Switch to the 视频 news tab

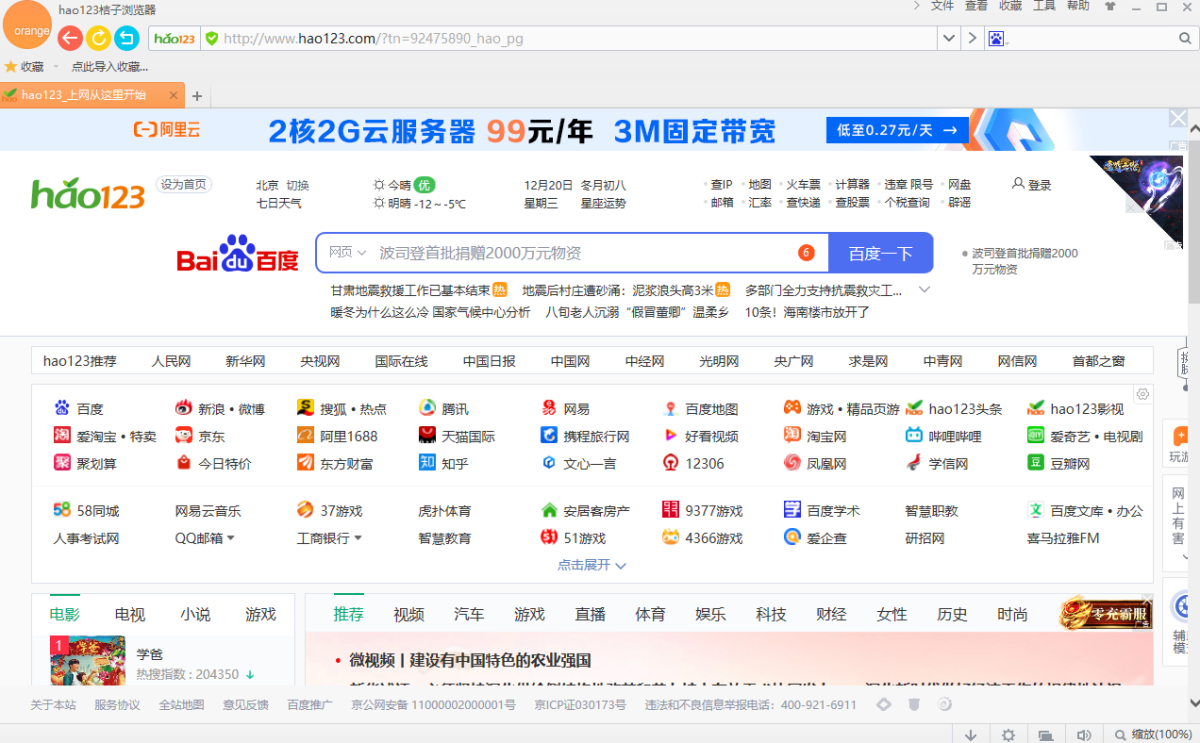pos(408,614)
